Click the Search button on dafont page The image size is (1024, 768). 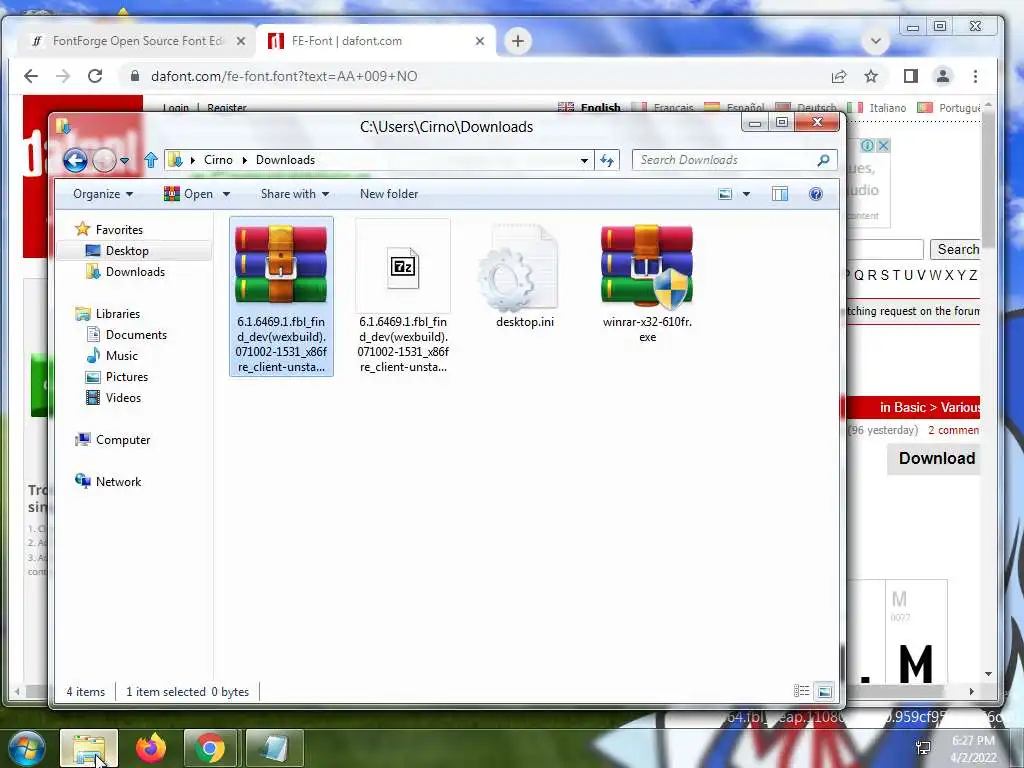pos(957,249)
